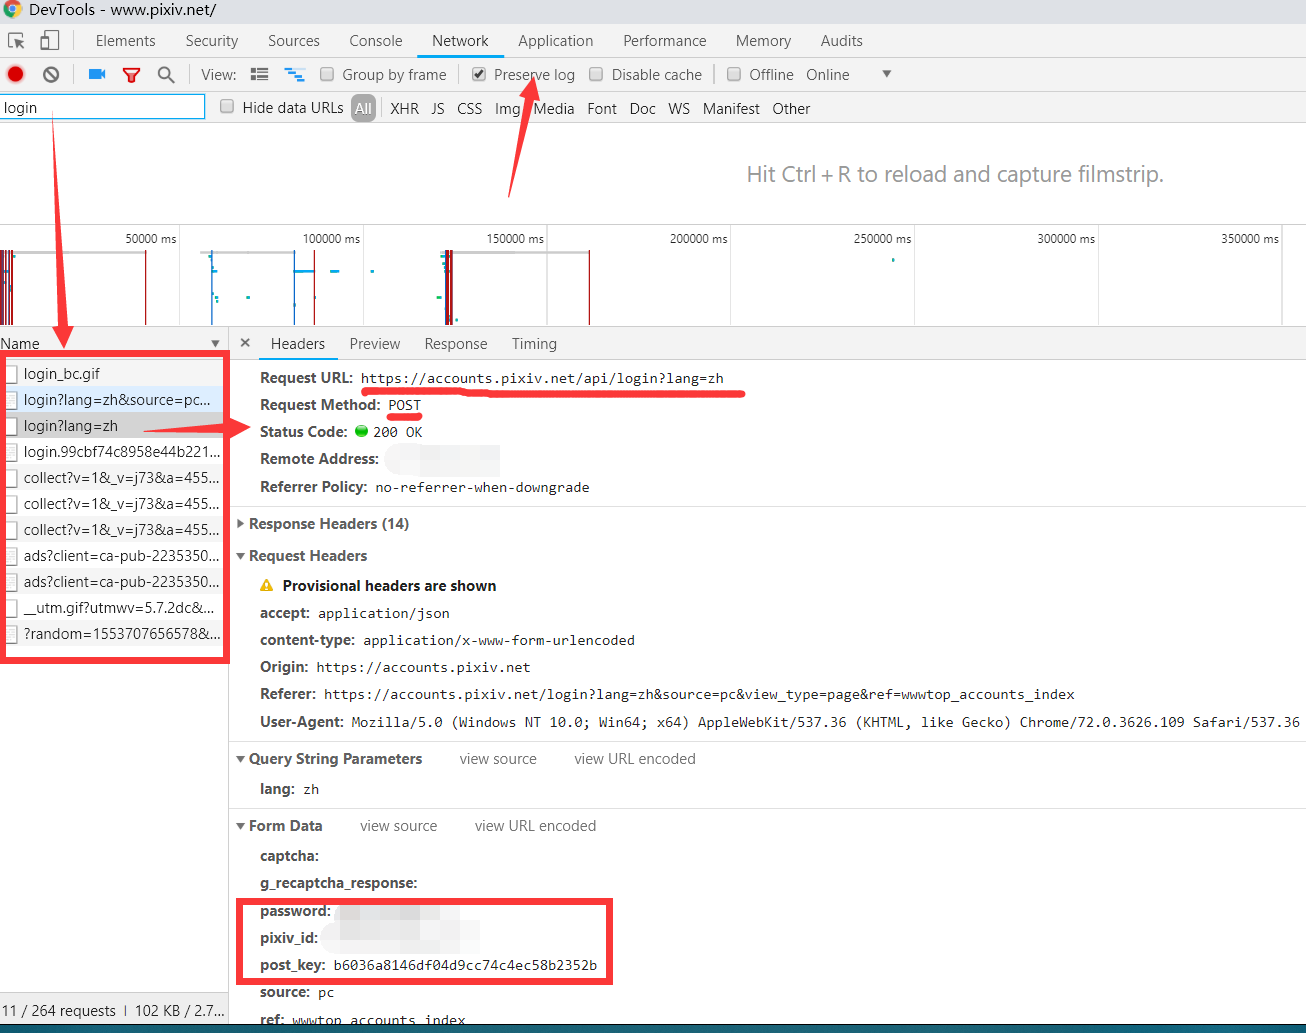Uncheck Preserve log checkbox
This screenshot has height=1033, width=1306.
click(479, 74)
